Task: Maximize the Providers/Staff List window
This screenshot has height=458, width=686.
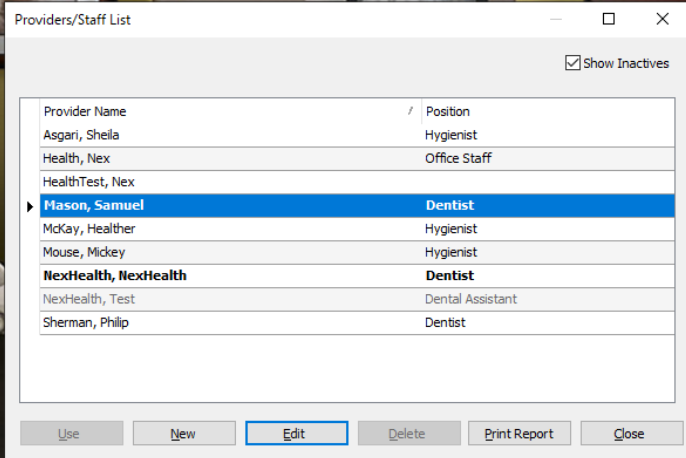Action: click(609, 19)
